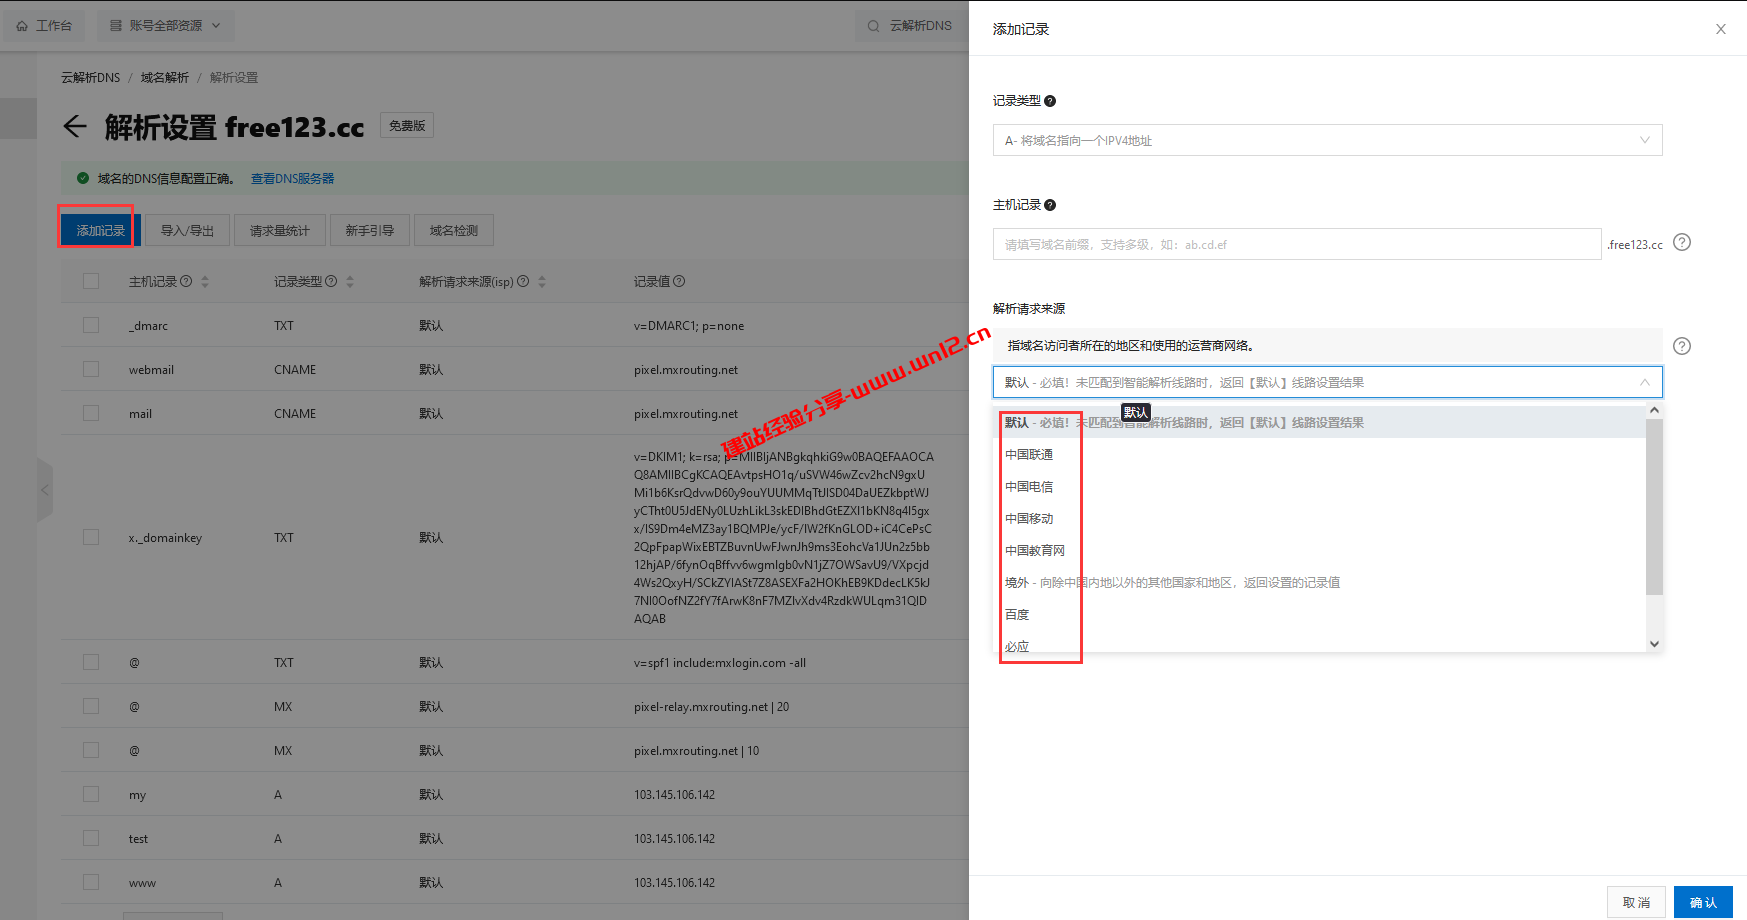Open help tooltip icon next to 记录类型

tap(1050, 100)
